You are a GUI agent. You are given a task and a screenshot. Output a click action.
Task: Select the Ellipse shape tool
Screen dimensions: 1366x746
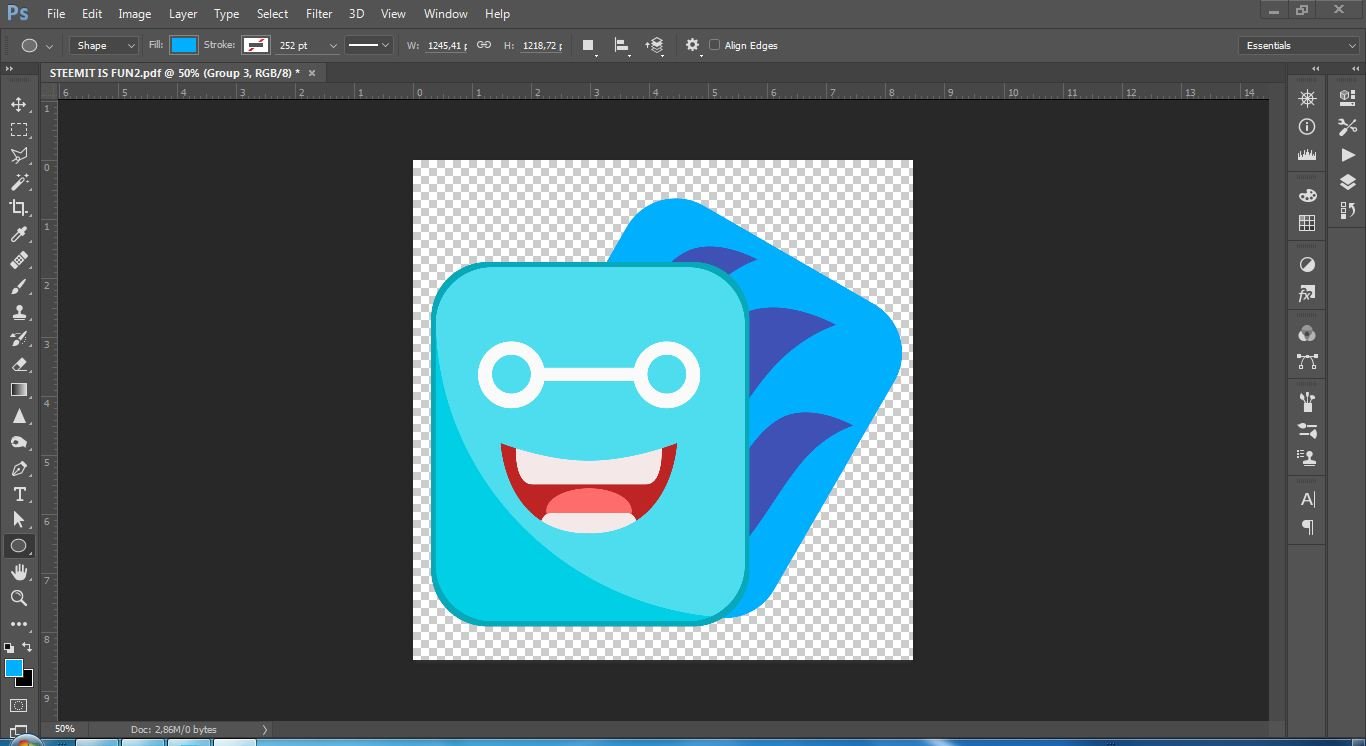pyautogui.click(x=19, y=546)
